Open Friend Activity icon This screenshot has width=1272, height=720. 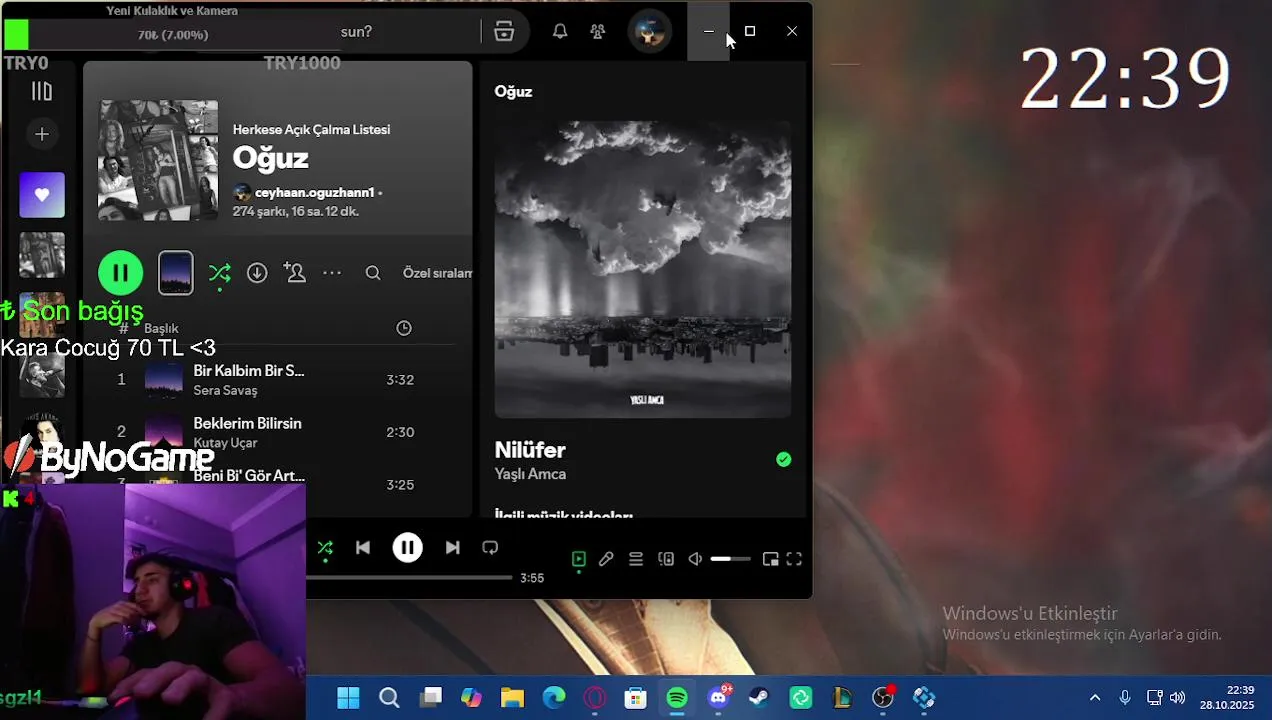598,31
